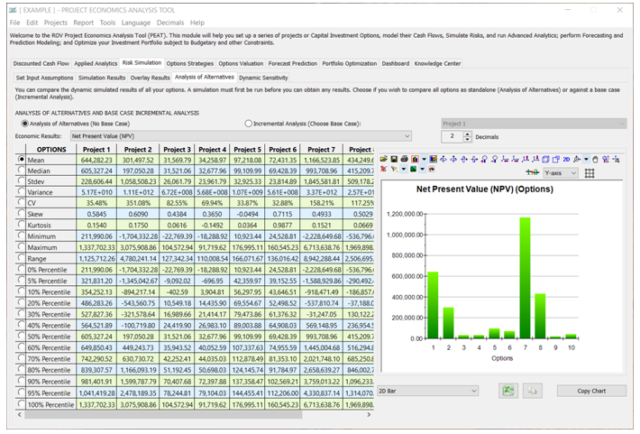Click the red-brown icon ending second toolbar row

pyautogui.click(x=431, y=169)
